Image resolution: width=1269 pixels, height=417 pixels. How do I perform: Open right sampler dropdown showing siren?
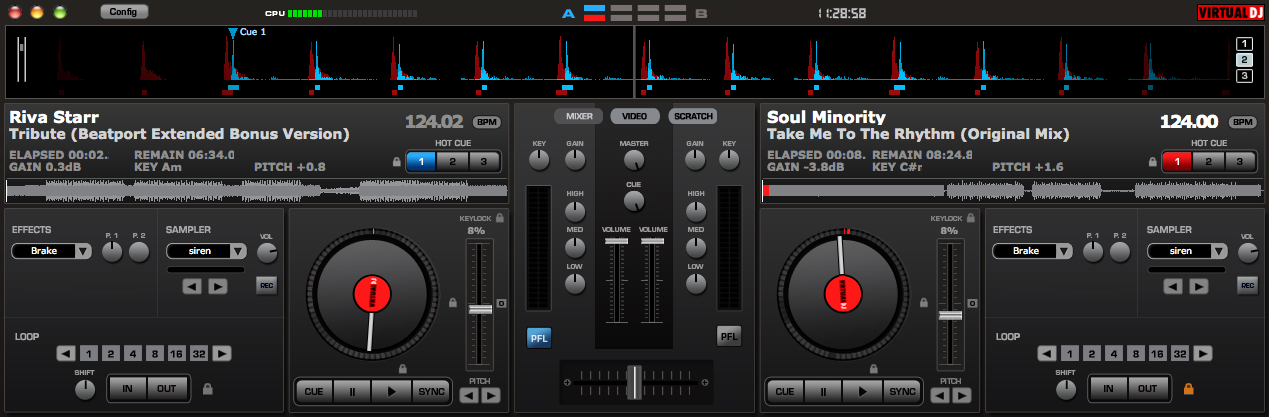click(x=1187, y=251)
